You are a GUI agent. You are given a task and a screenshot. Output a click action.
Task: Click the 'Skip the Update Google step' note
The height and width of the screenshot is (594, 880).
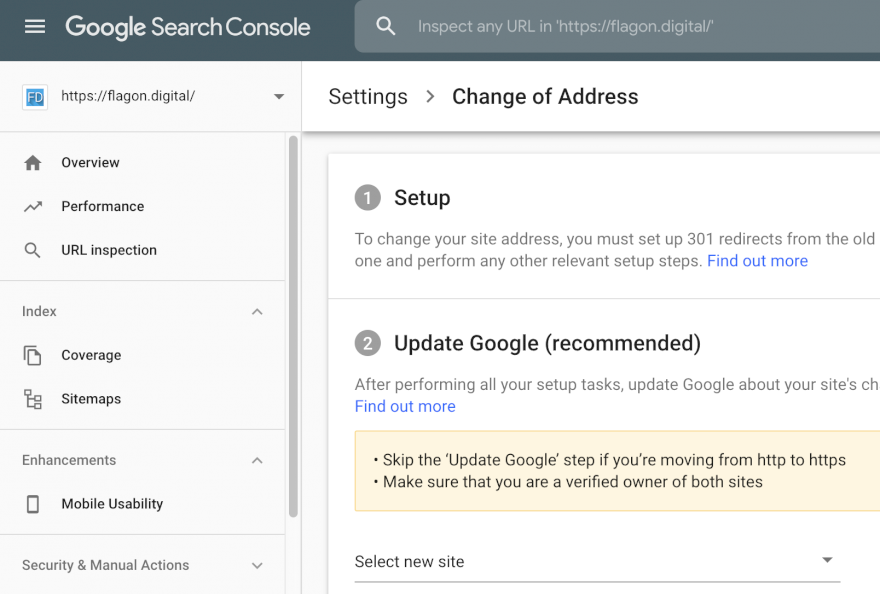[614, 460]
